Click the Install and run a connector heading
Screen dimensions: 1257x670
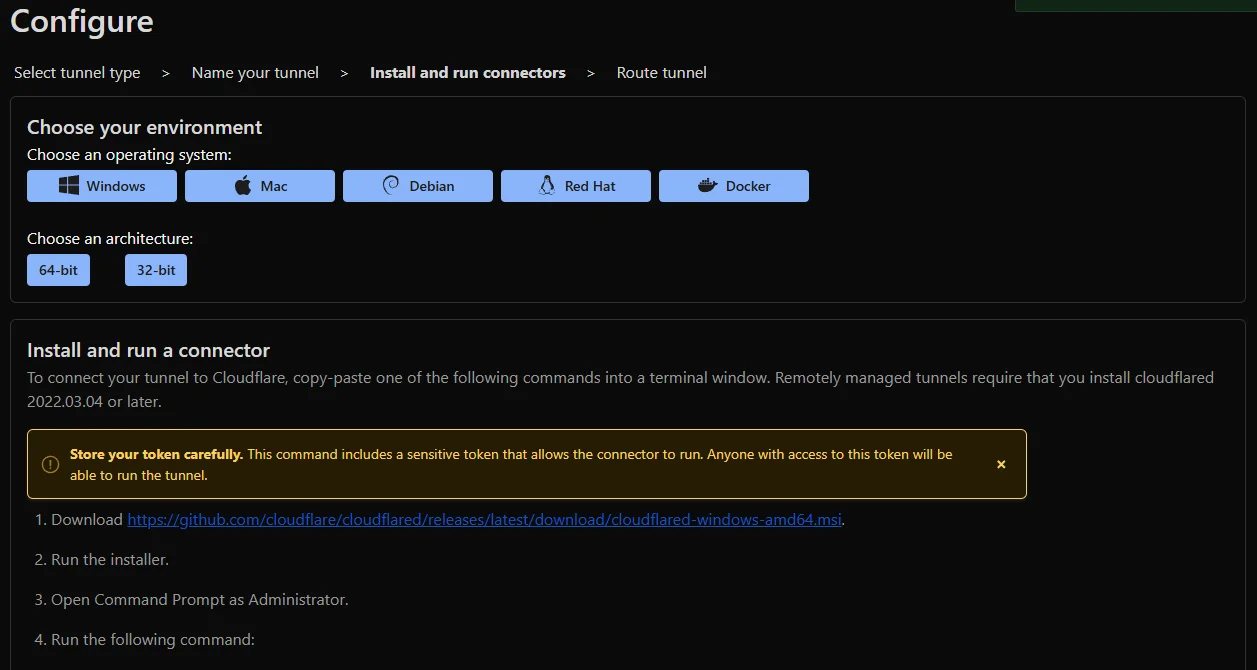pyautogui.click(x=148, y=350)
